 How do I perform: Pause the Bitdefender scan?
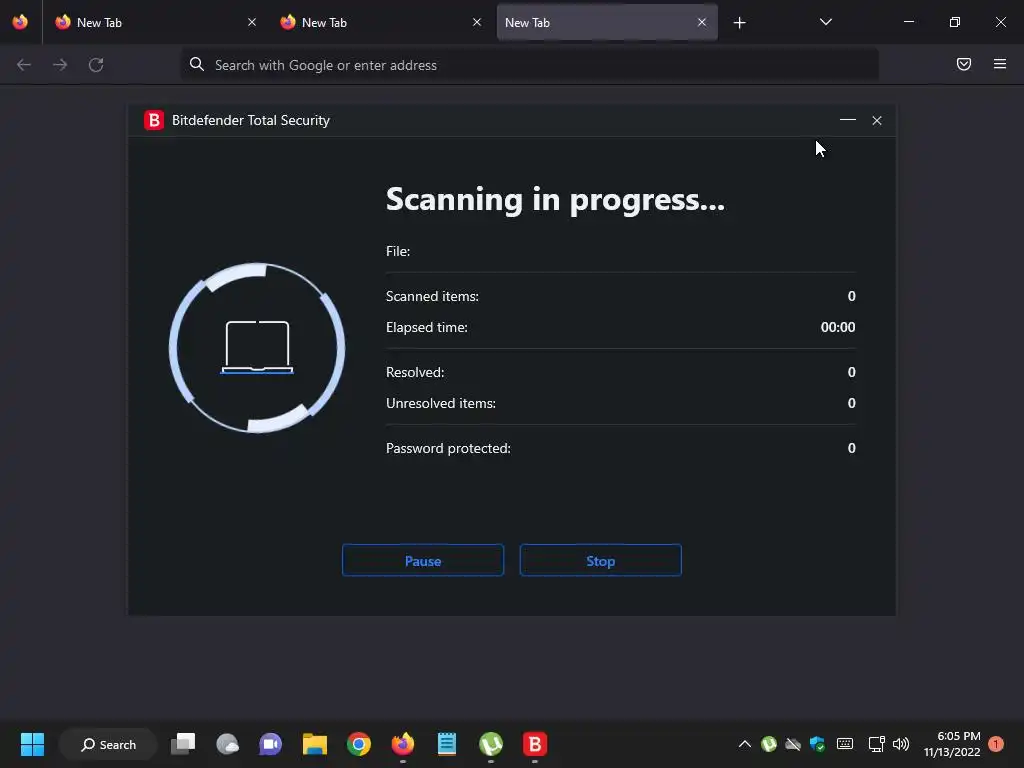click(423, 560)
